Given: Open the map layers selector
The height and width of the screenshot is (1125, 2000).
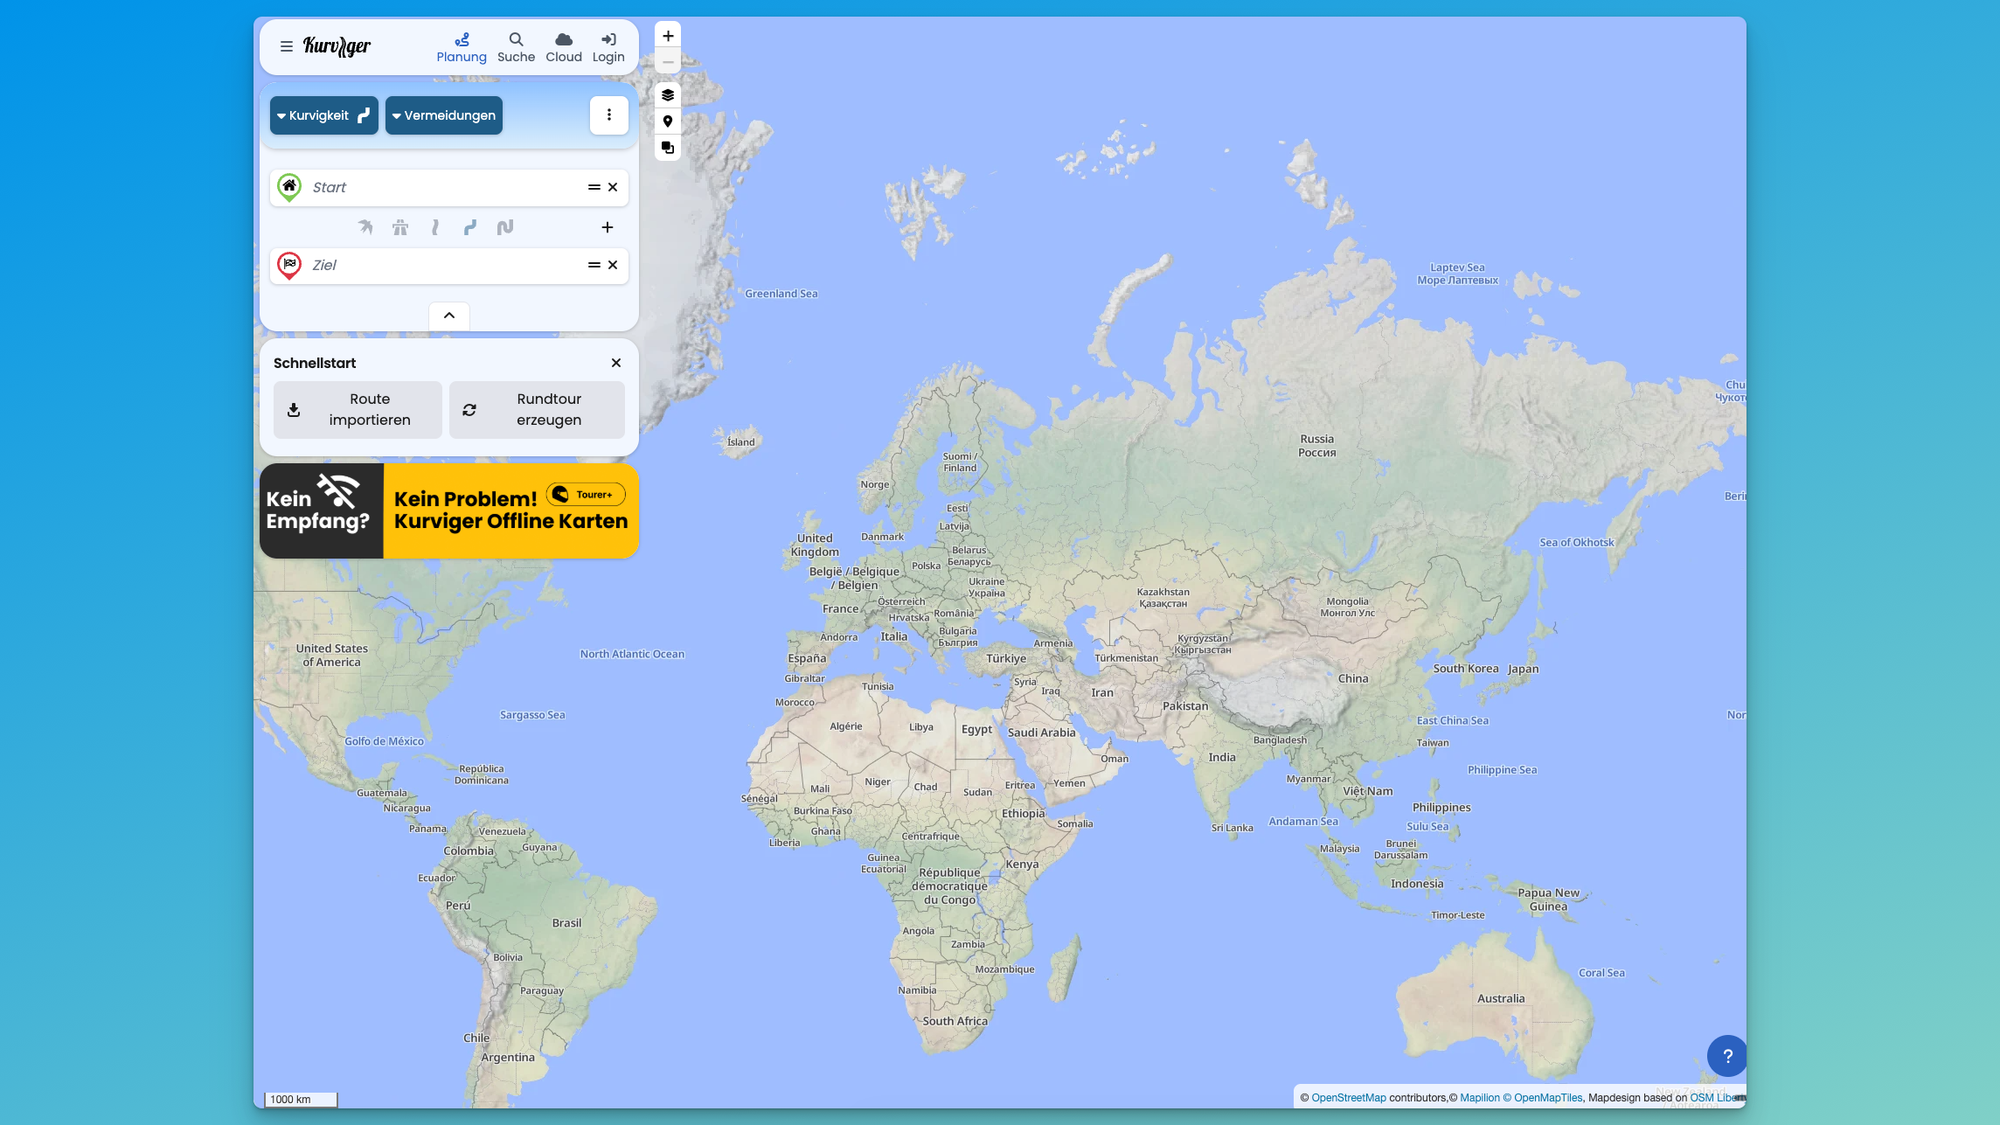Looking at the screenshot, I should coord(668,95).
